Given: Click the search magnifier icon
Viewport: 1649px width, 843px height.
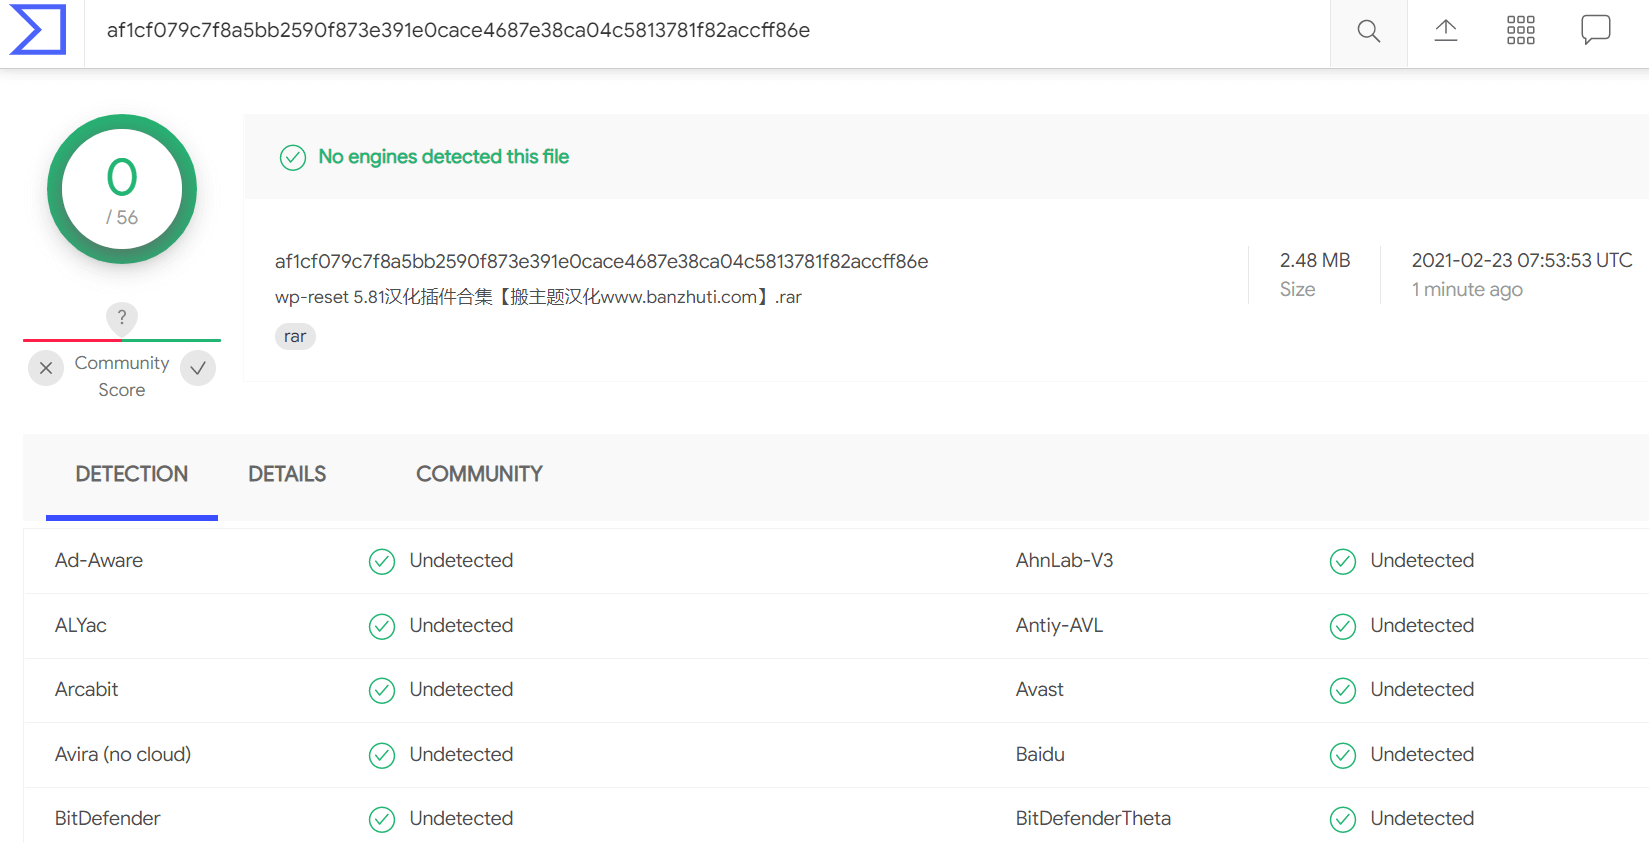Looking at the screenshot, I should coord(1368,31).
